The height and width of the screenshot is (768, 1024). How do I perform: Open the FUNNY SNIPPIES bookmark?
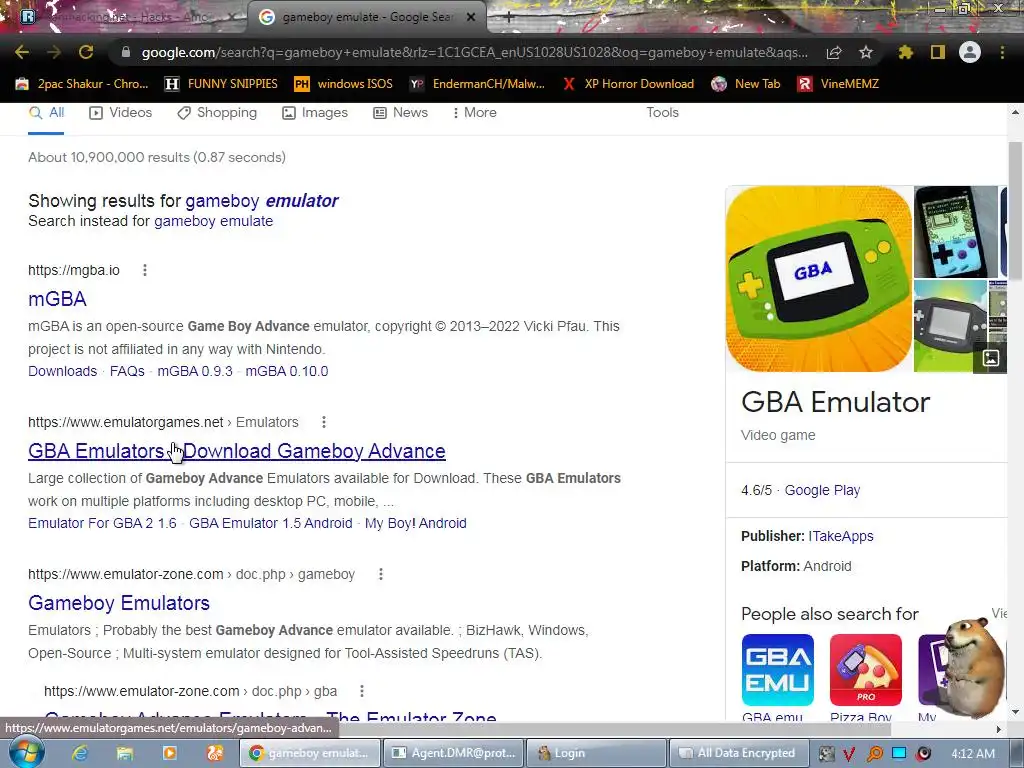click(x=221, y=84)
